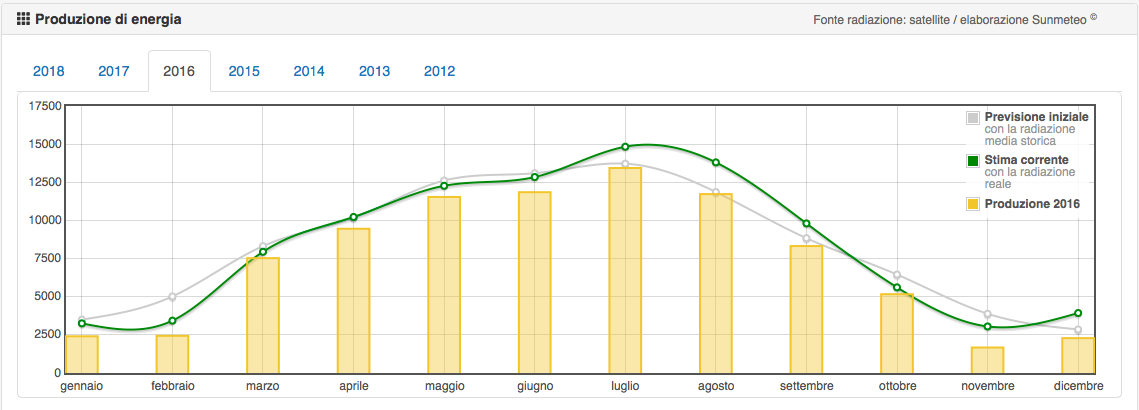Switch to the 2018 tab

(x=49, y=71)
